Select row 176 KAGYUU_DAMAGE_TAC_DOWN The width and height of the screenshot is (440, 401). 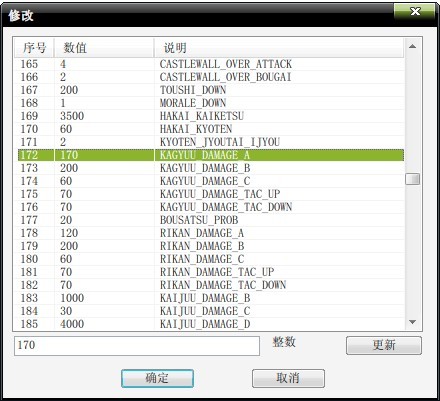[x=211, y=207]
